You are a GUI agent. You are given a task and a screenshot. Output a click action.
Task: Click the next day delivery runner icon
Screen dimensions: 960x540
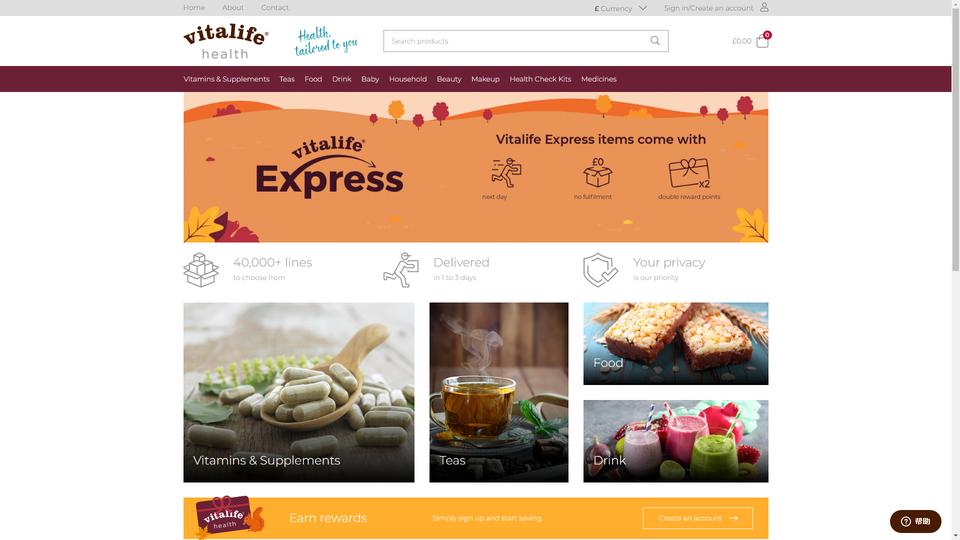[x=506, y=173]
